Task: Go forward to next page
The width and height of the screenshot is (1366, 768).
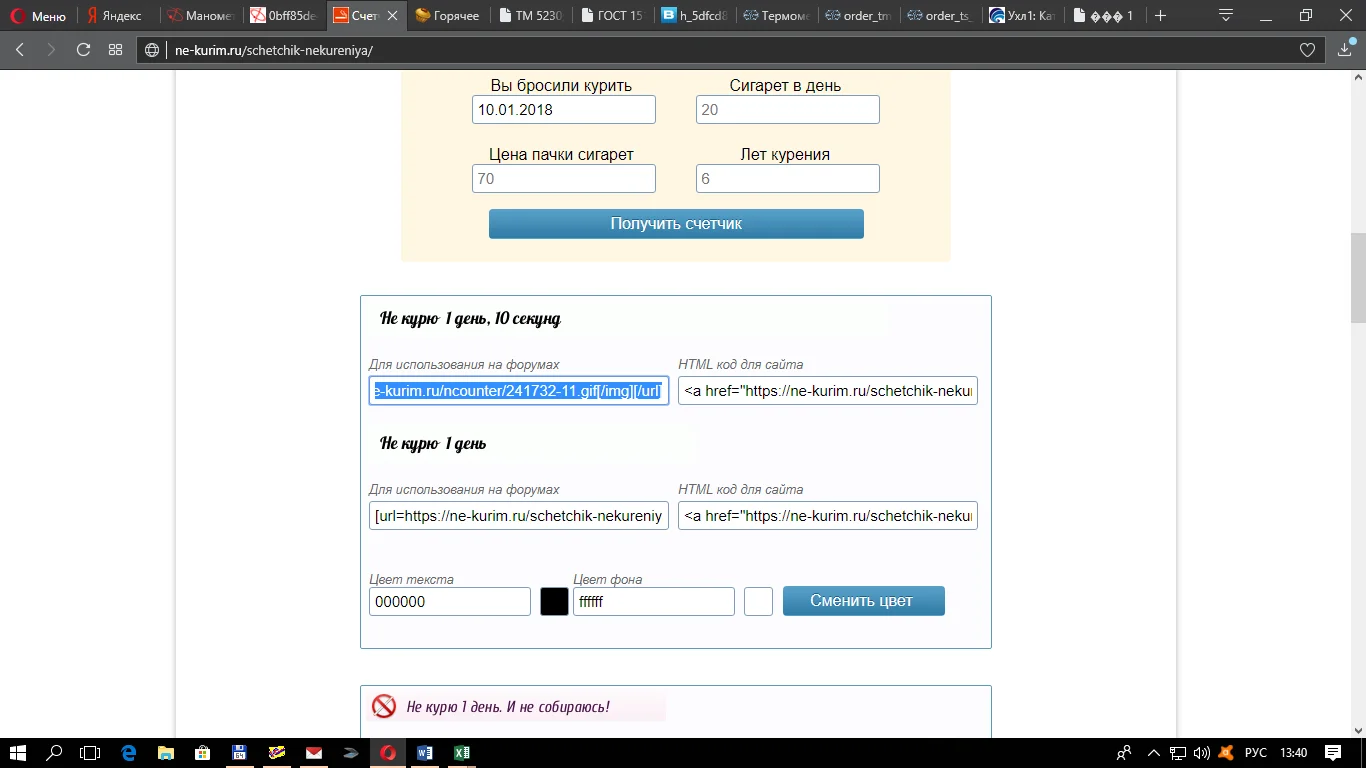Action: [51, 50]
